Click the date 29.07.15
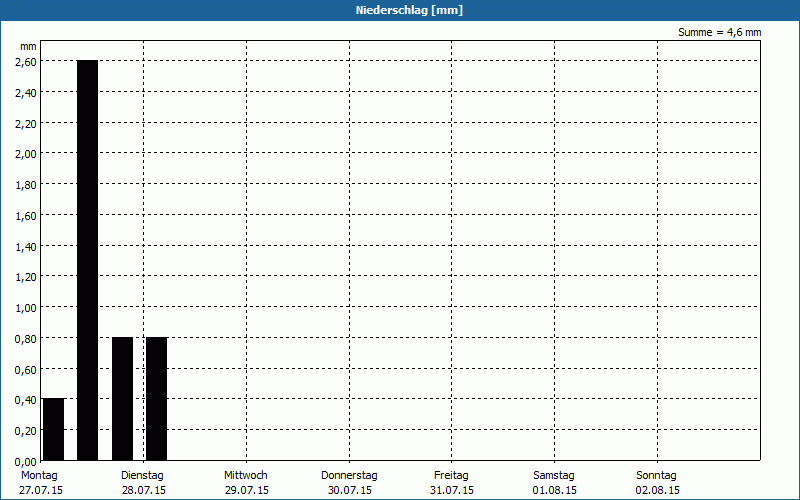 [246, 490]
